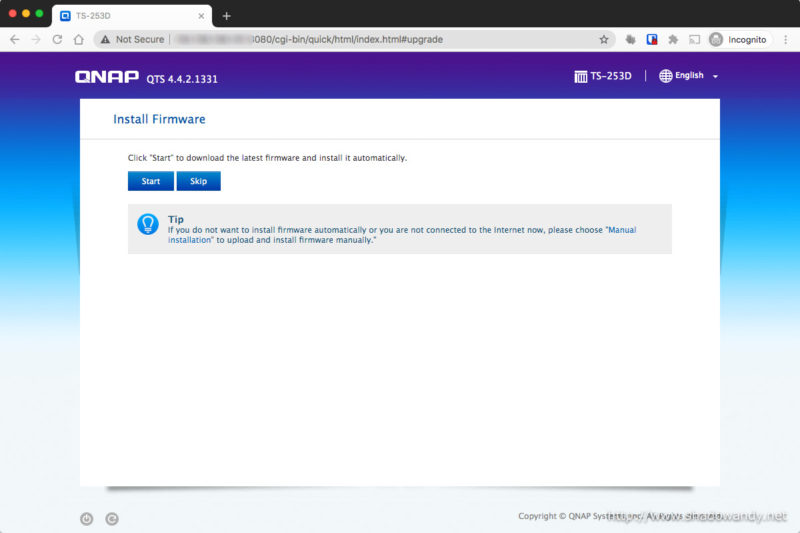Image resolution: width=800 pixels, height=533 pixels.
Task: Click the TS-253D NAS device icon
Action: pos(580,76)
